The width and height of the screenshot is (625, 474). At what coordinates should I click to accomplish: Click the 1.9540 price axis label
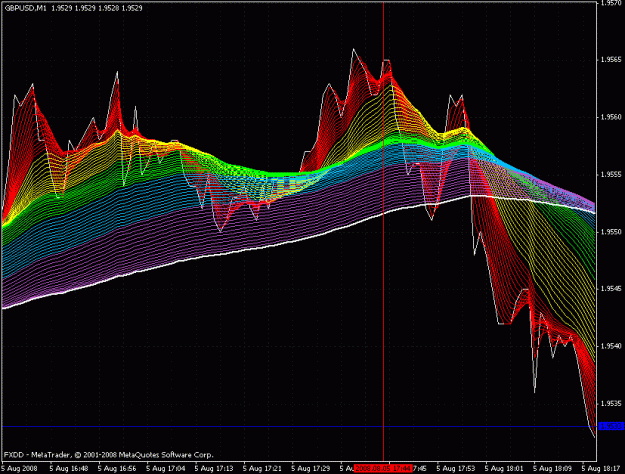coord(611,346)
